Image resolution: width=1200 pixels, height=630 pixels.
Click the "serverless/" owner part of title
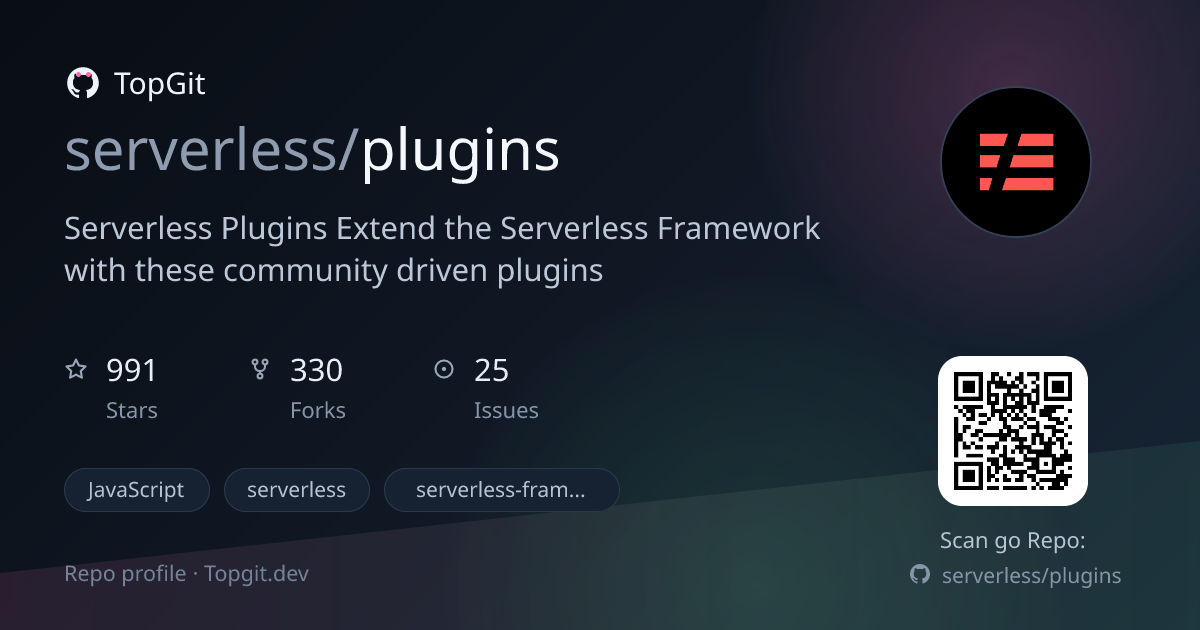(210, 150)
